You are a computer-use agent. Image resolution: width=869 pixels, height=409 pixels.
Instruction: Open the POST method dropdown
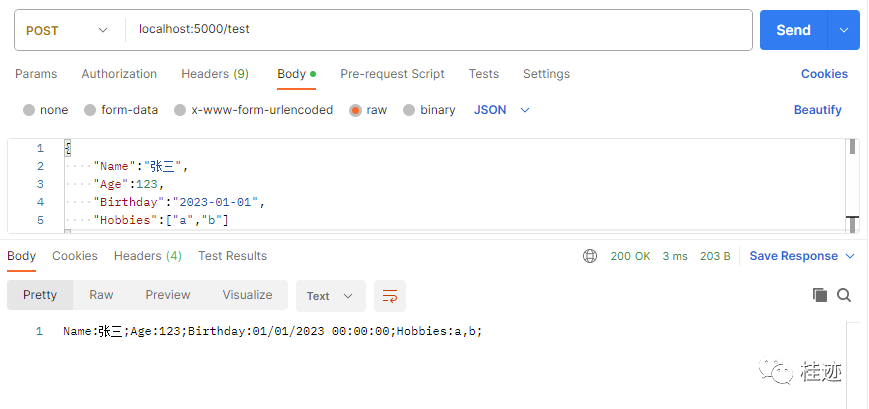click(67, 30)
